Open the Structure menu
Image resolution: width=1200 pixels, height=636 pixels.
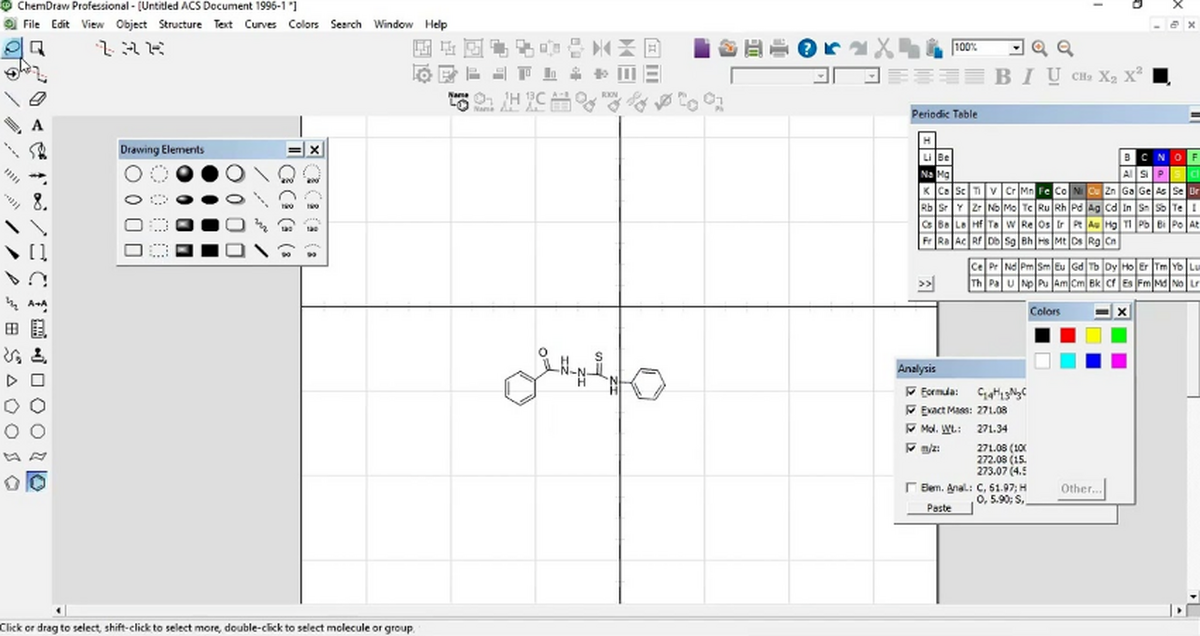(x=180, y=24)
